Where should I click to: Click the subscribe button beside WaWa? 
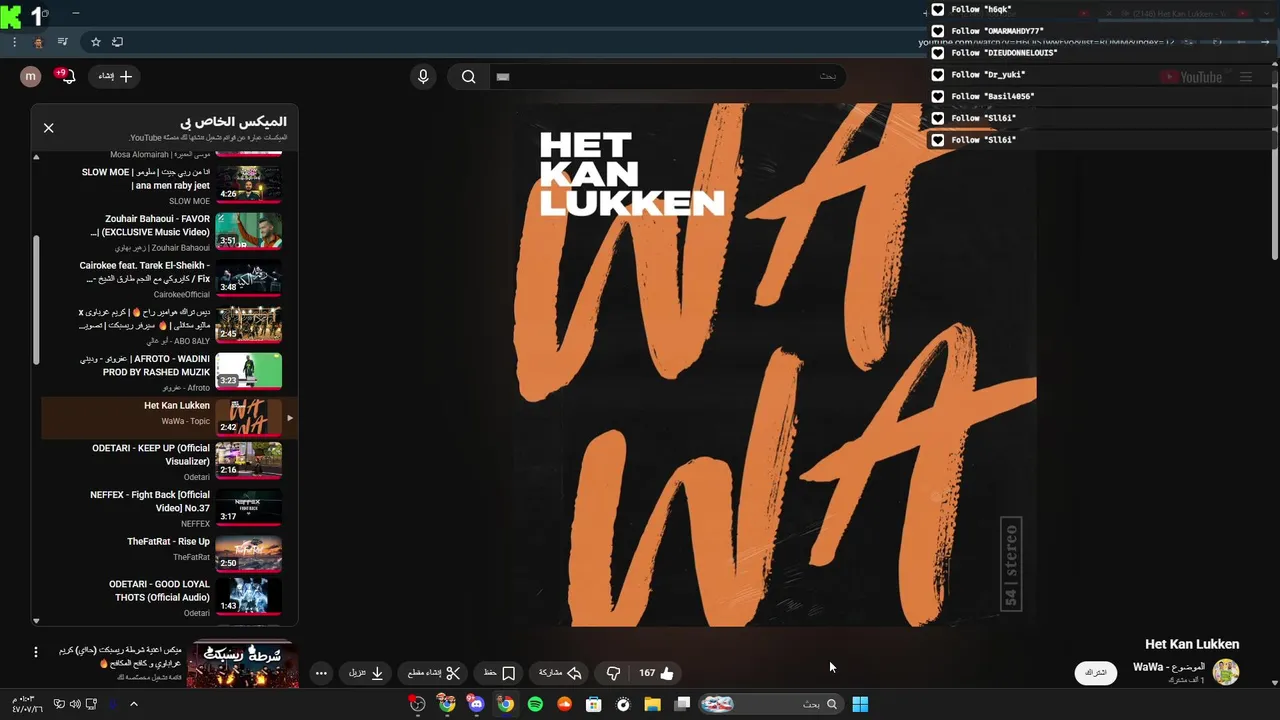coord(1096,673)
